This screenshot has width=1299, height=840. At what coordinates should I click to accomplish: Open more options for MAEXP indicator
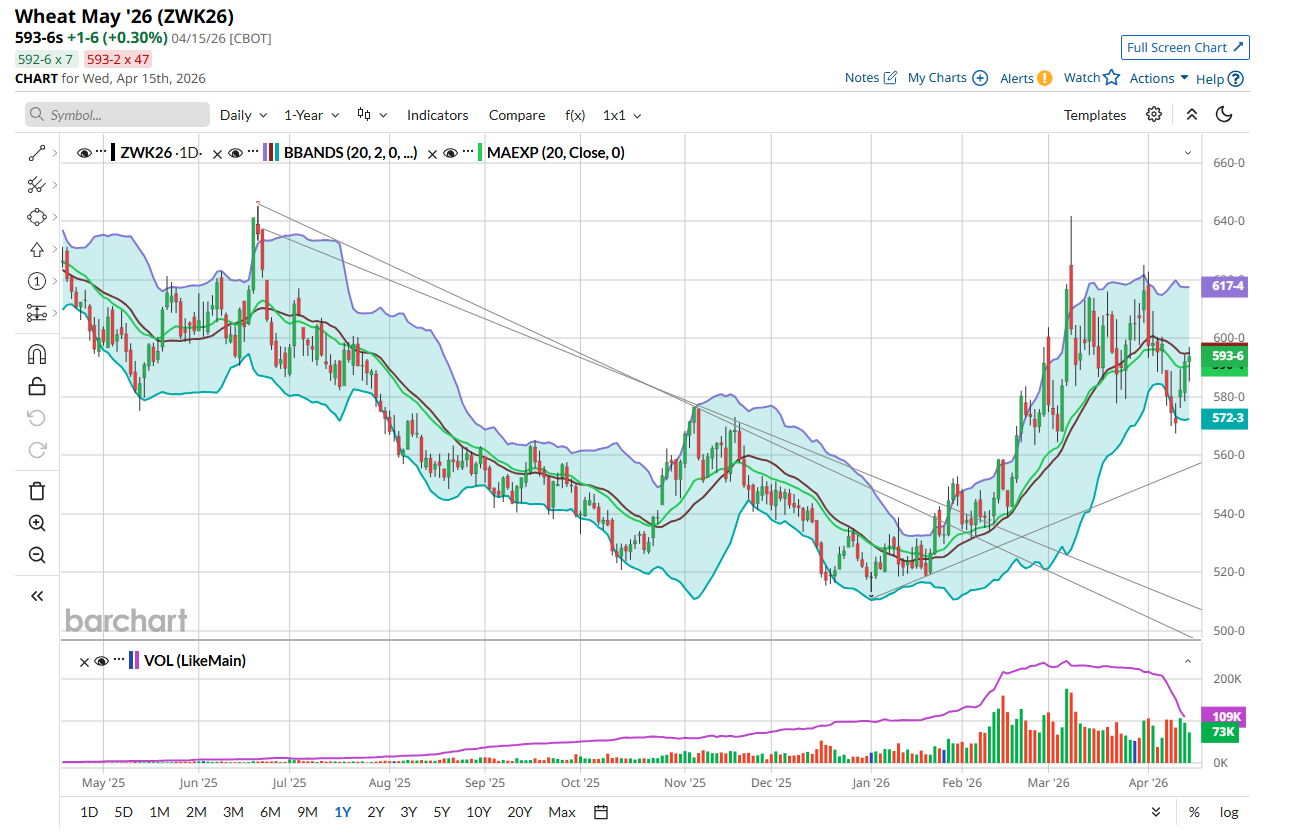pyautogui.click(x=467, y=153)
